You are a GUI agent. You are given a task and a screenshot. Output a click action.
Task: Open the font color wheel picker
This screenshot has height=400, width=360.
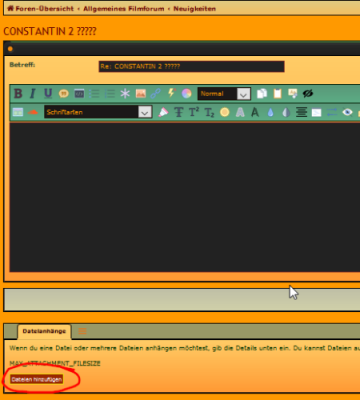(187, 94)
